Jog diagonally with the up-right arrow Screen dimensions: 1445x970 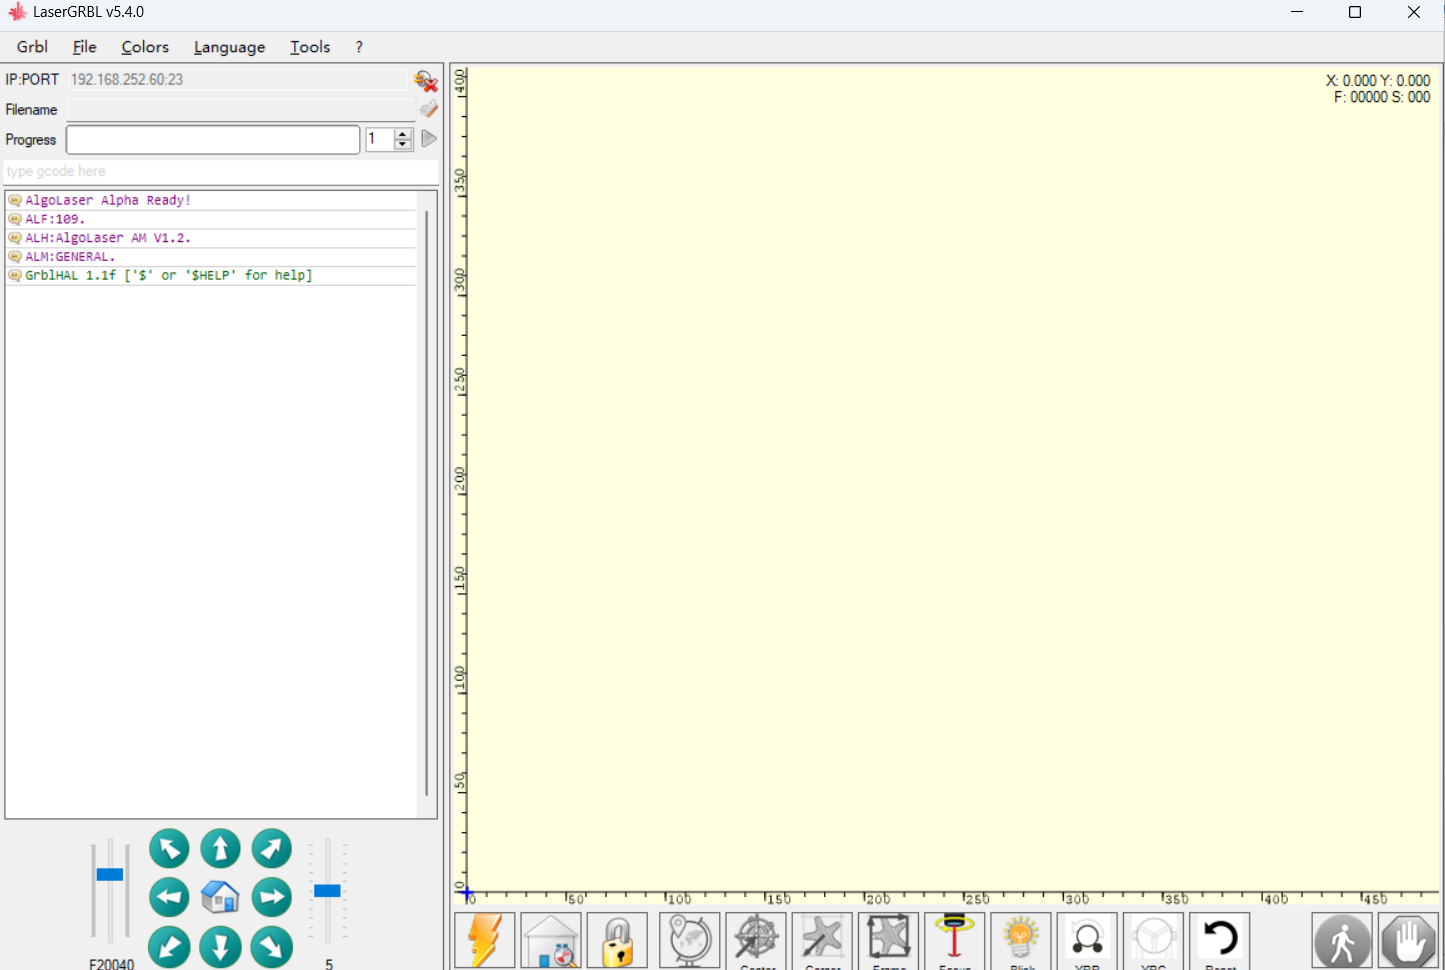(x=272, y=849)
